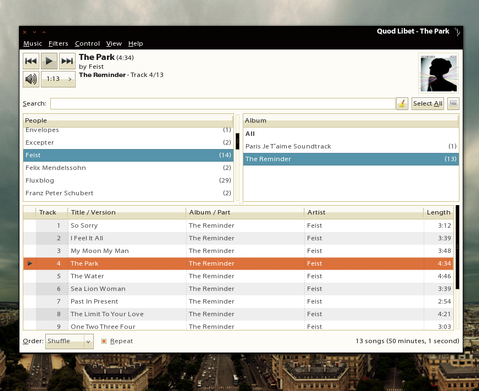Click the broom icon to clear search
Screen dimensions: 479x391
[x=402, y=104]
